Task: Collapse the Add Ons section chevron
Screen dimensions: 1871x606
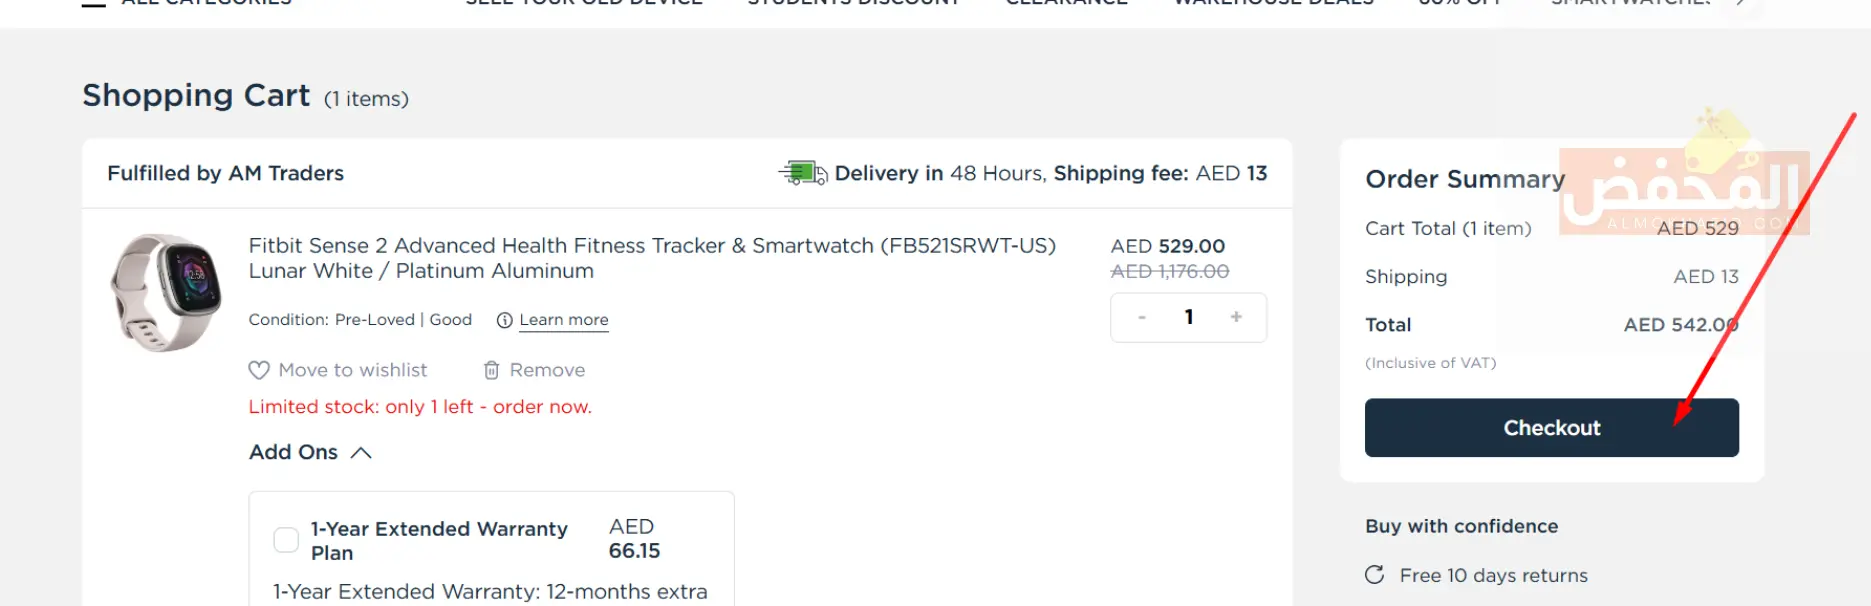Action: coord(361,453)
